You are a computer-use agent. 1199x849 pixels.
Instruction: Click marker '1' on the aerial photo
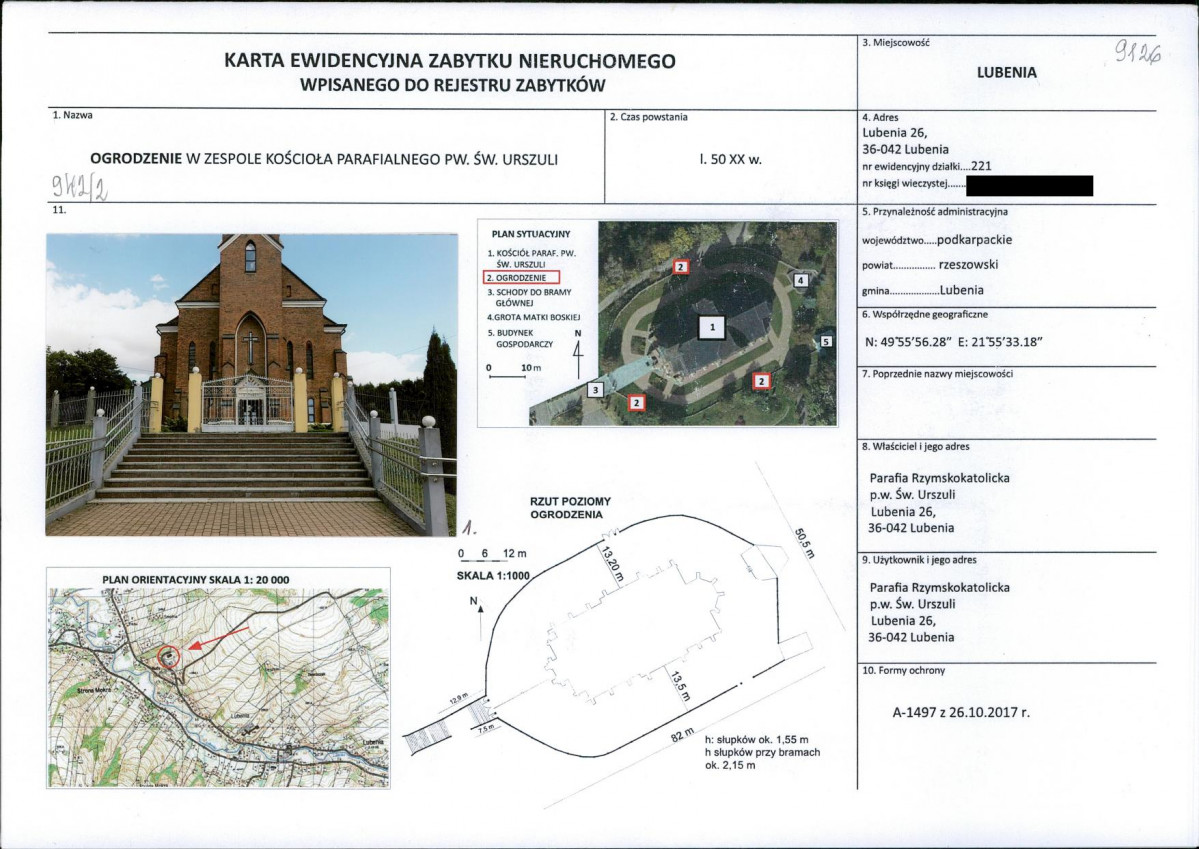(712, 327)
